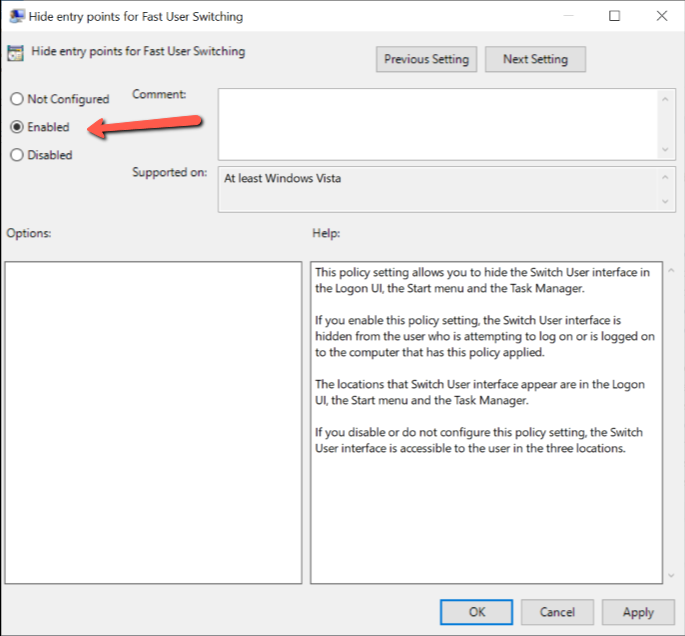This screenshot has height=636, width=685.
Task: Apply the policy changes
Action: [x=638, y=612]
